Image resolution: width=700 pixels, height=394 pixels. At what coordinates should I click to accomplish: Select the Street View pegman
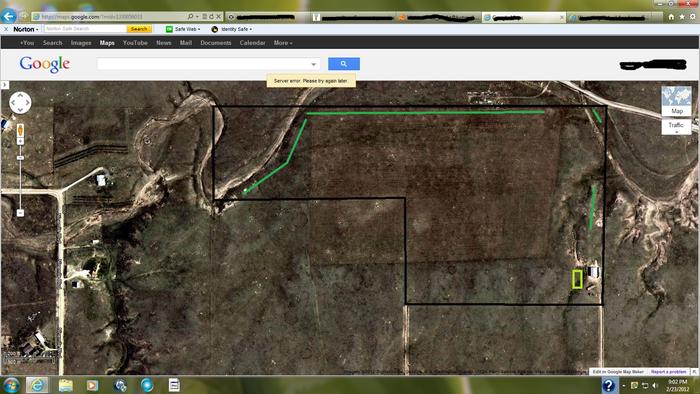20,130
